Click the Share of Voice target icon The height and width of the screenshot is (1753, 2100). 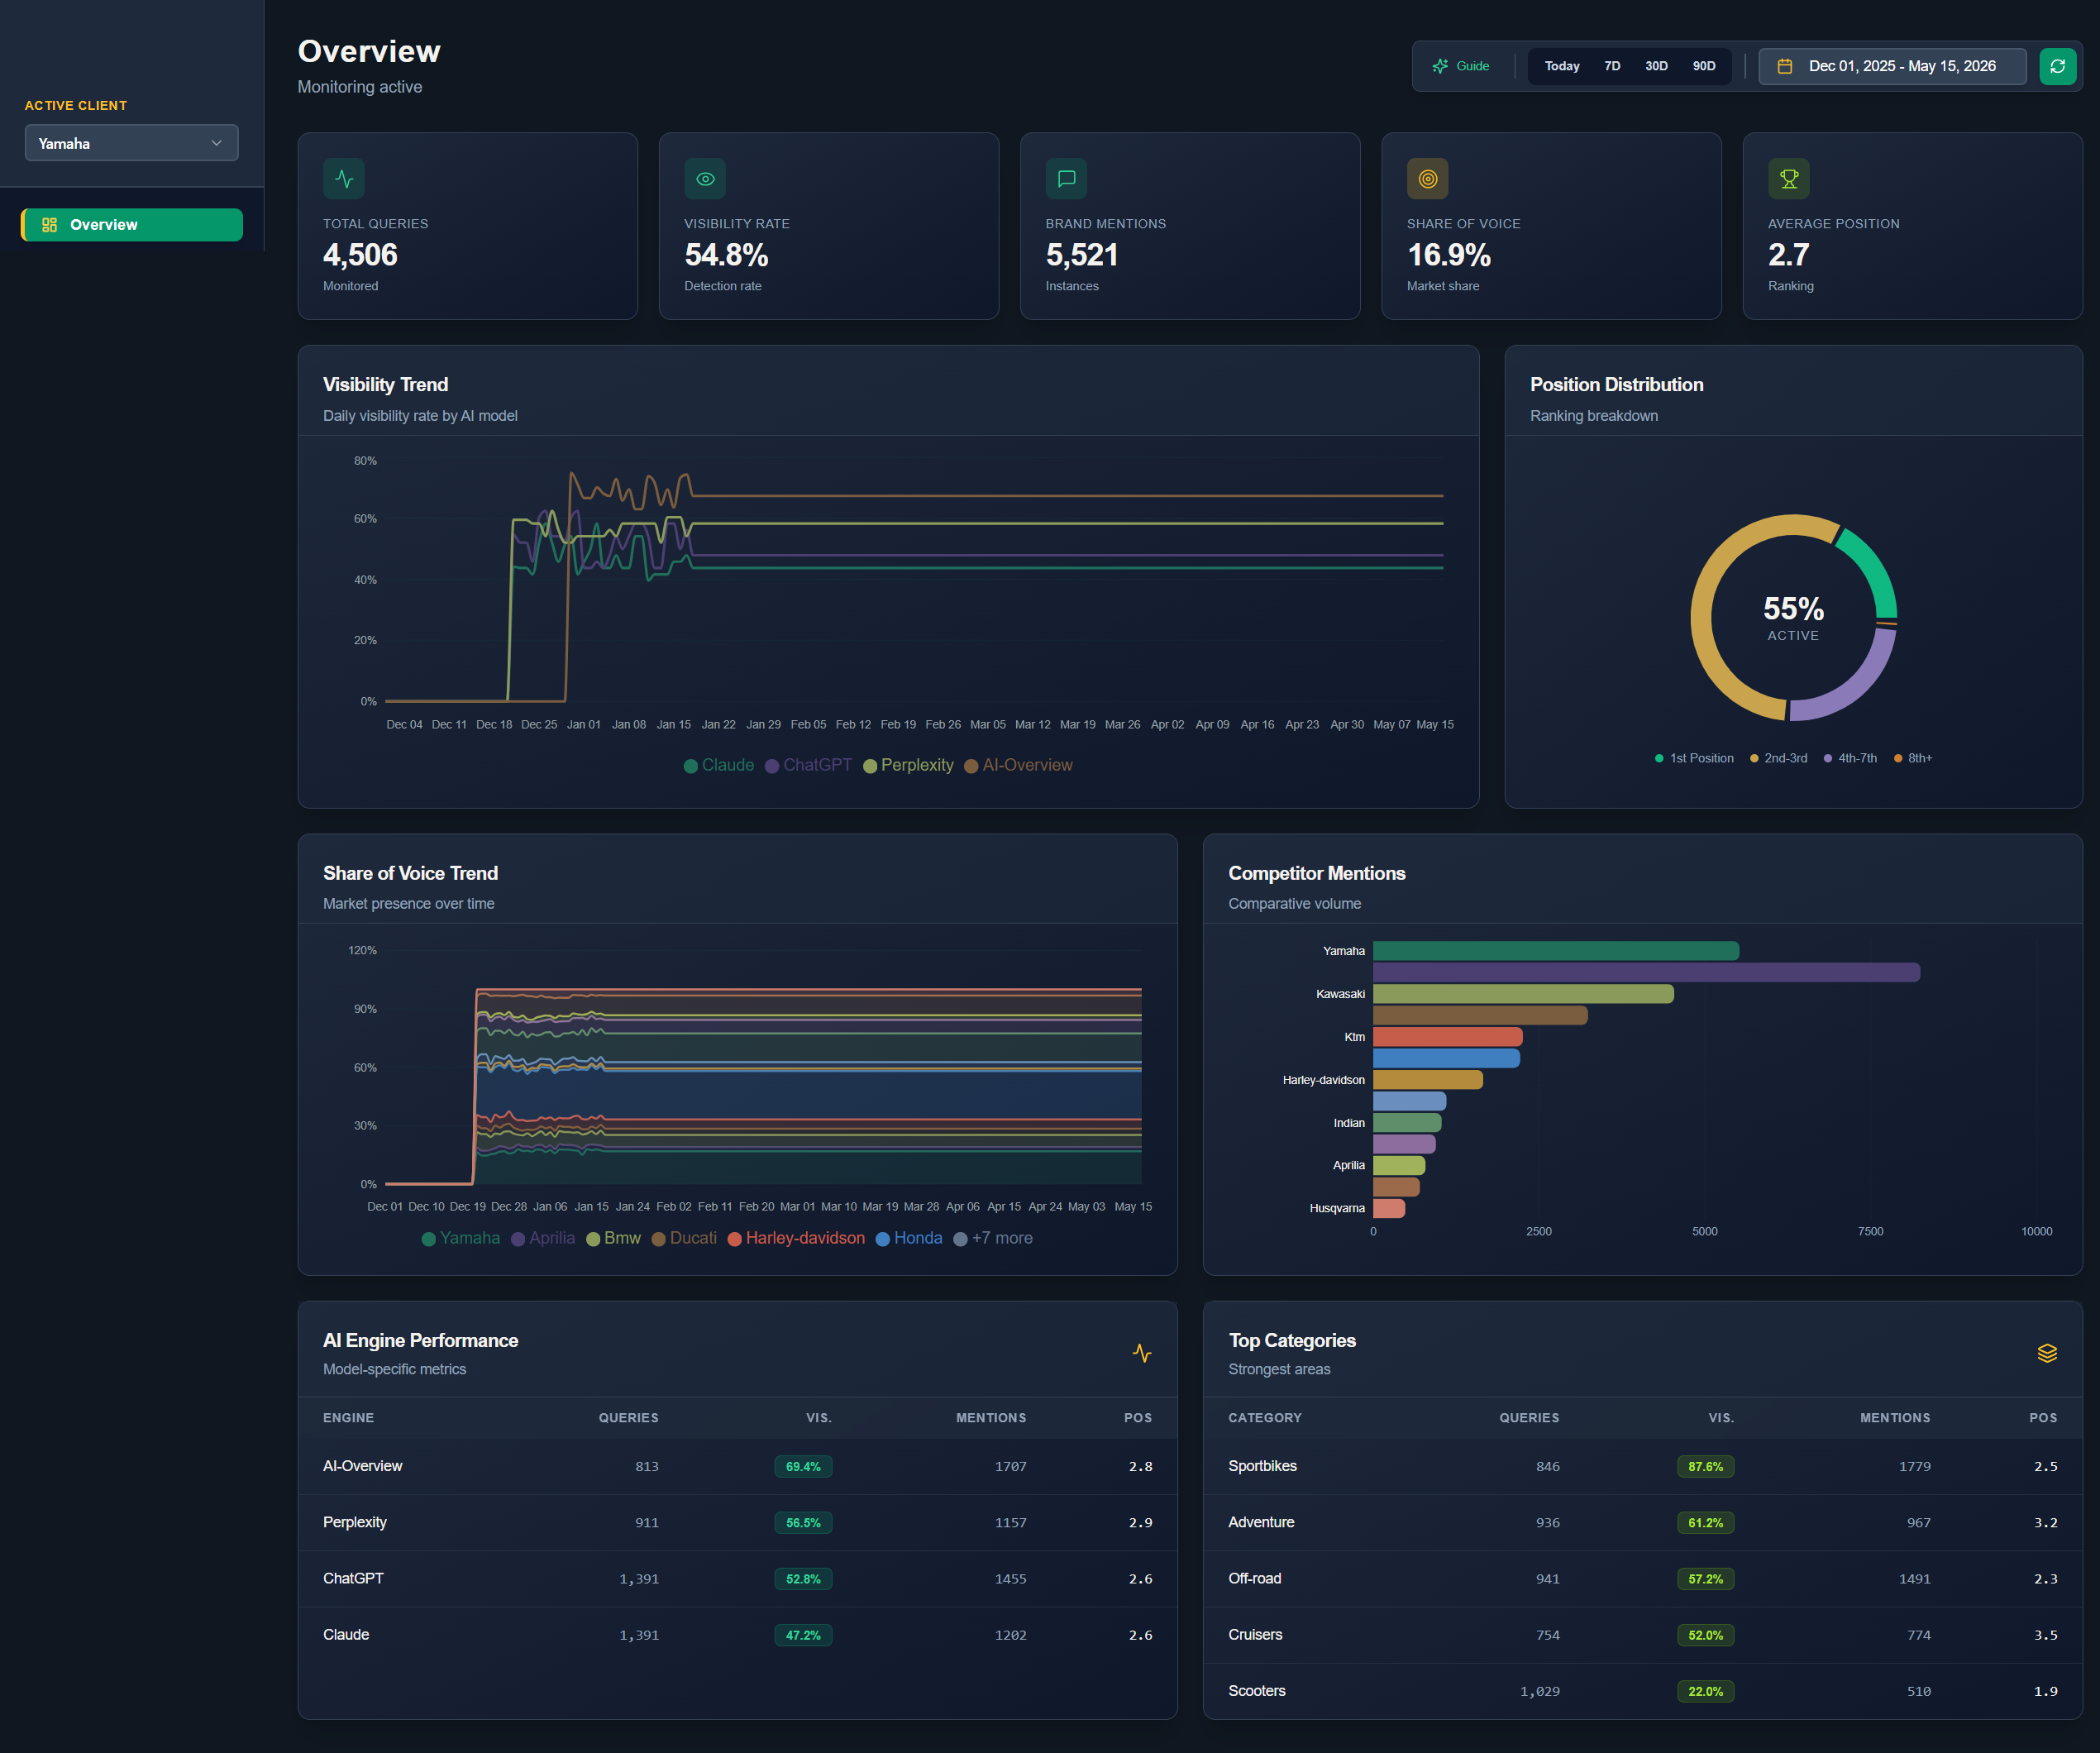(x=1427, y=179)
